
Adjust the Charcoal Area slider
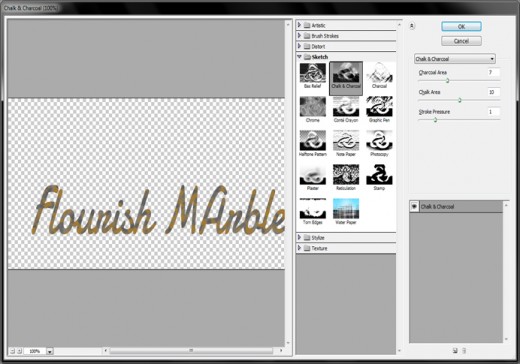(x=447, y=80)
